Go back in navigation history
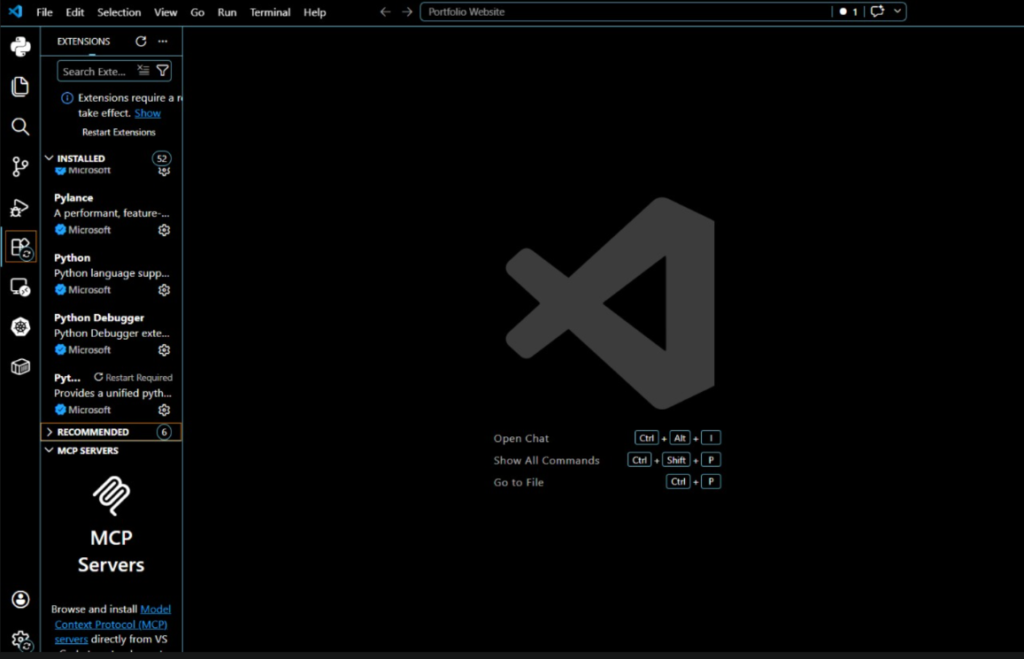The width and height of the screenshot is (1024, 659). pyautogui.click(x=385, y=12)
